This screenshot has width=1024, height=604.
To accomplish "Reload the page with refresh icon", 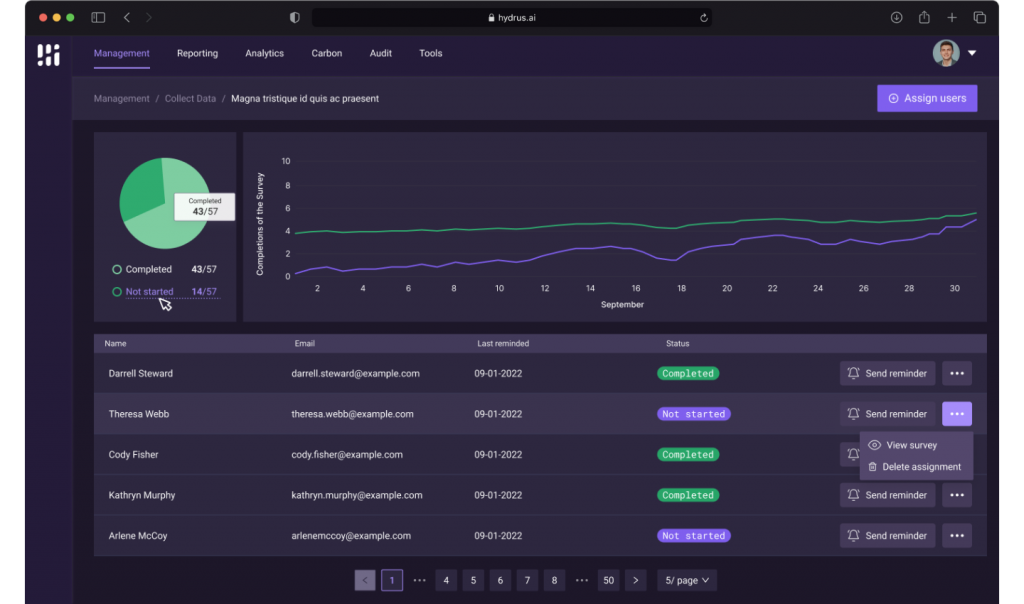I will (703, 18).
